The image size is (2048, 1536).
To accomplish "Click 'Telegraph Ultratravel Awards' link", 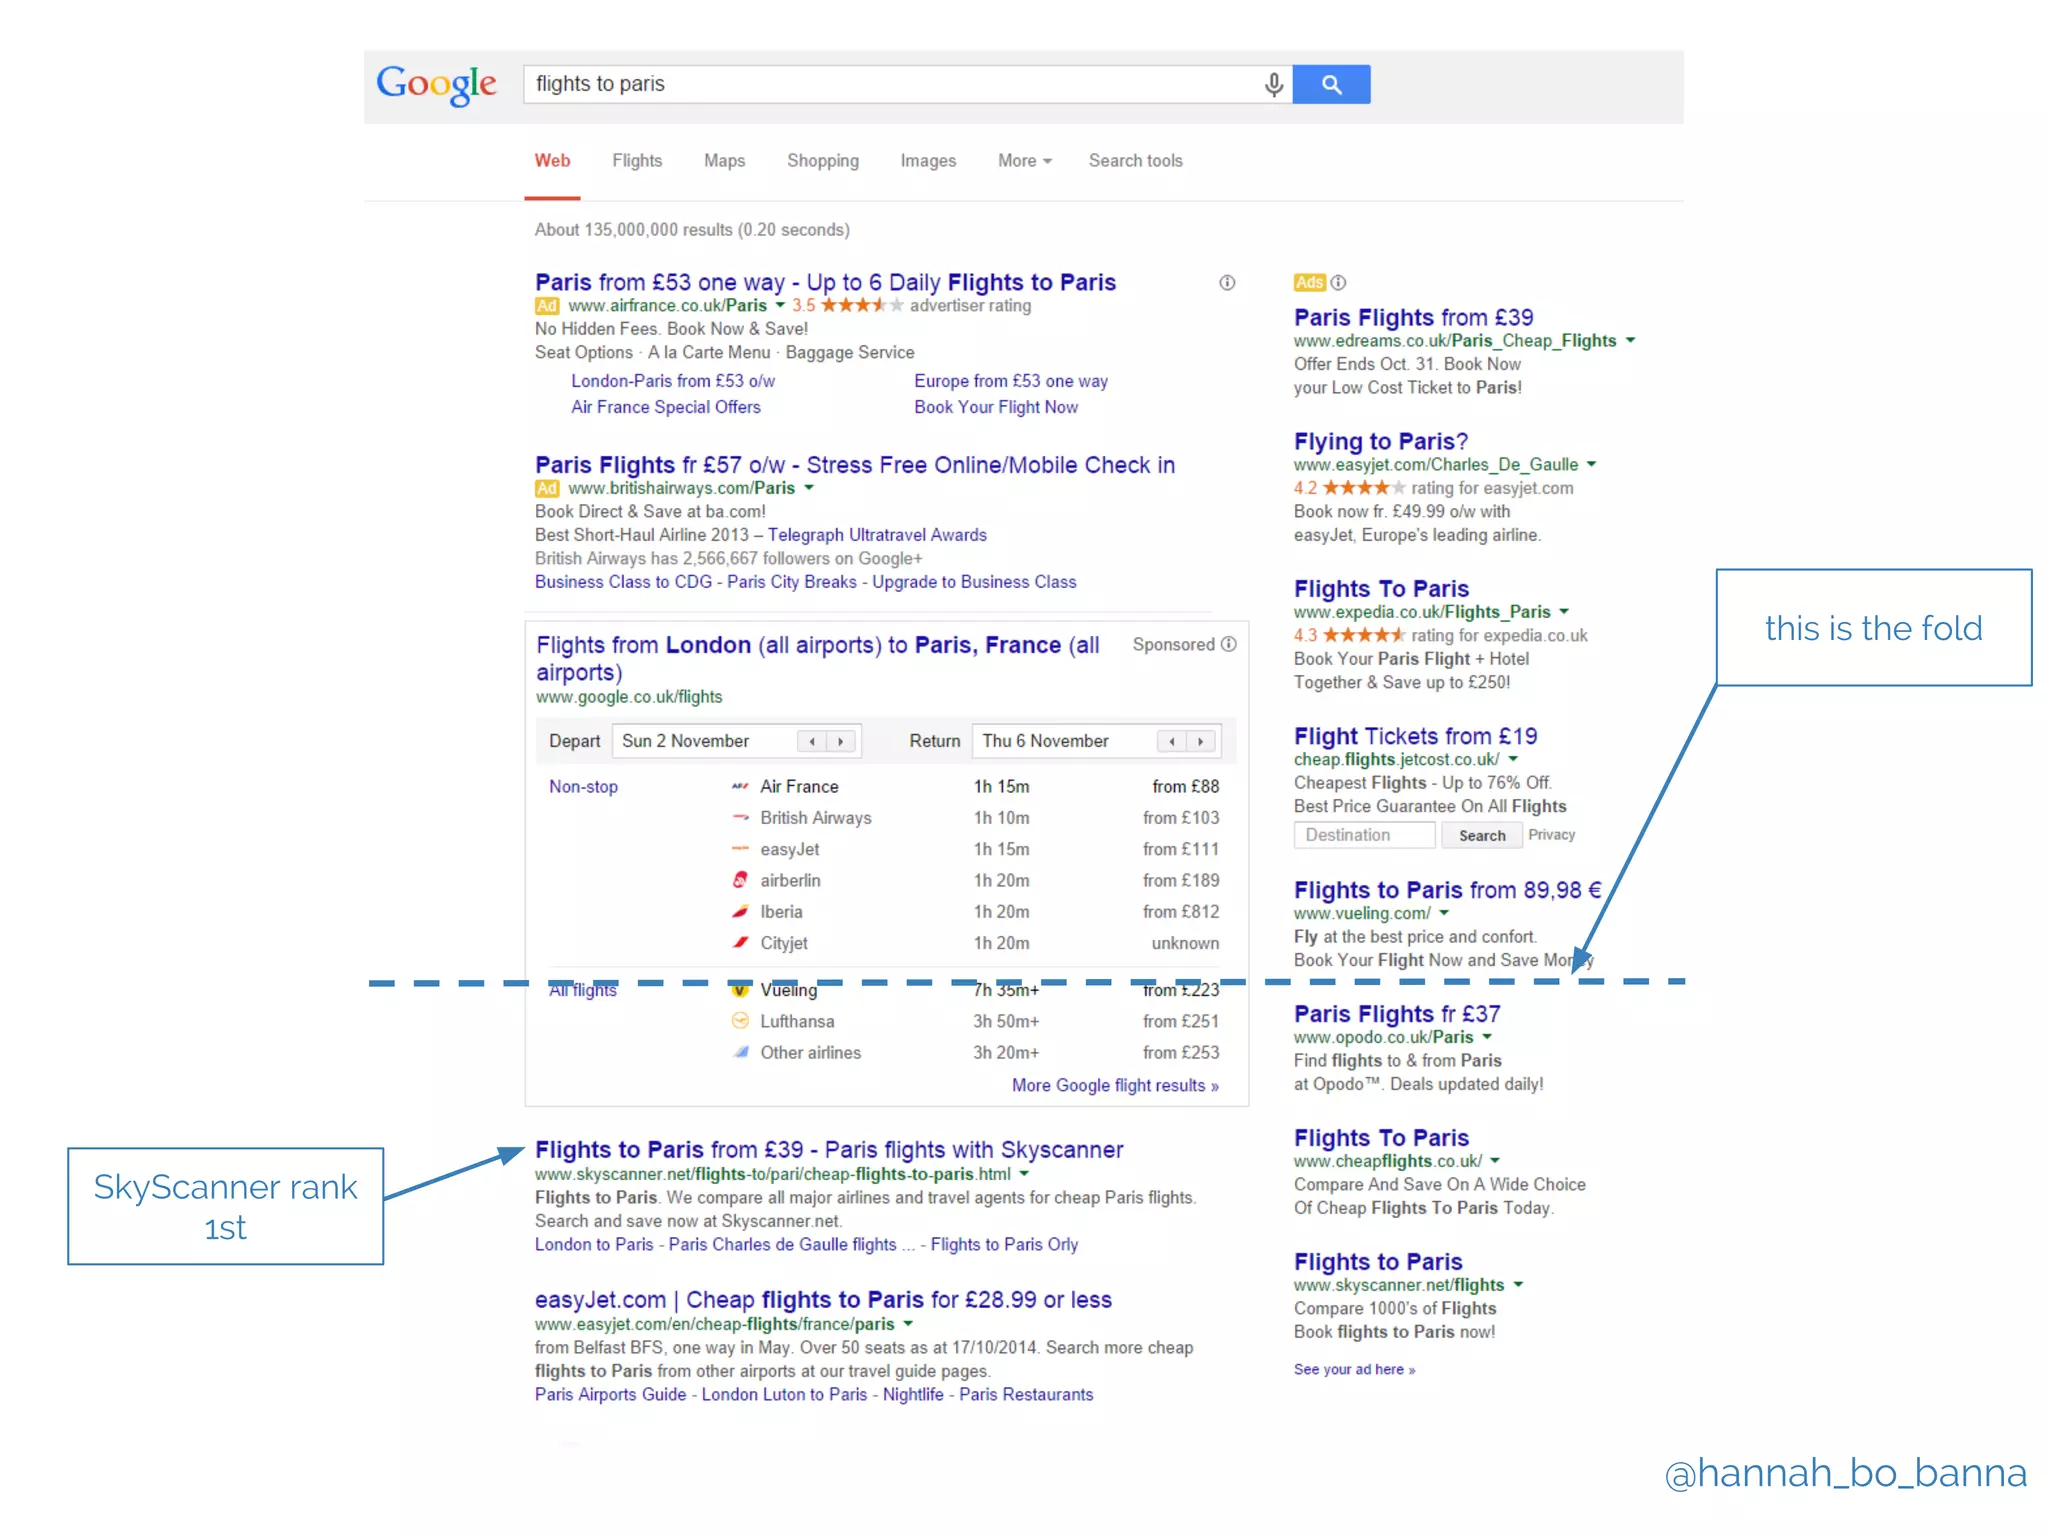I will (x=877, y=535).
